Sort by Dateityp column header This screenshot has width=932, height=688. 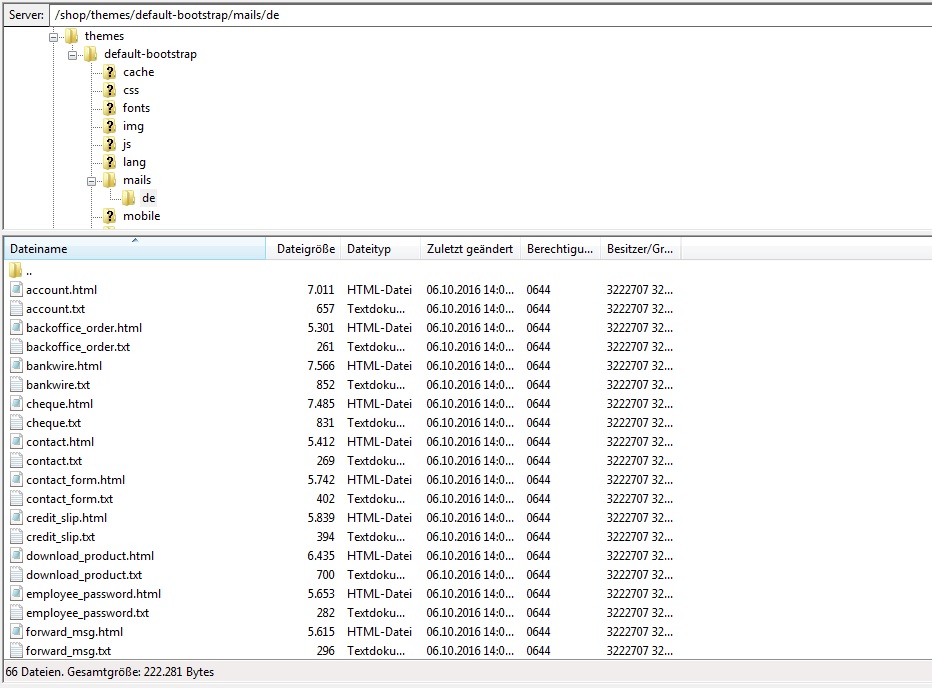tap(380, 249)
